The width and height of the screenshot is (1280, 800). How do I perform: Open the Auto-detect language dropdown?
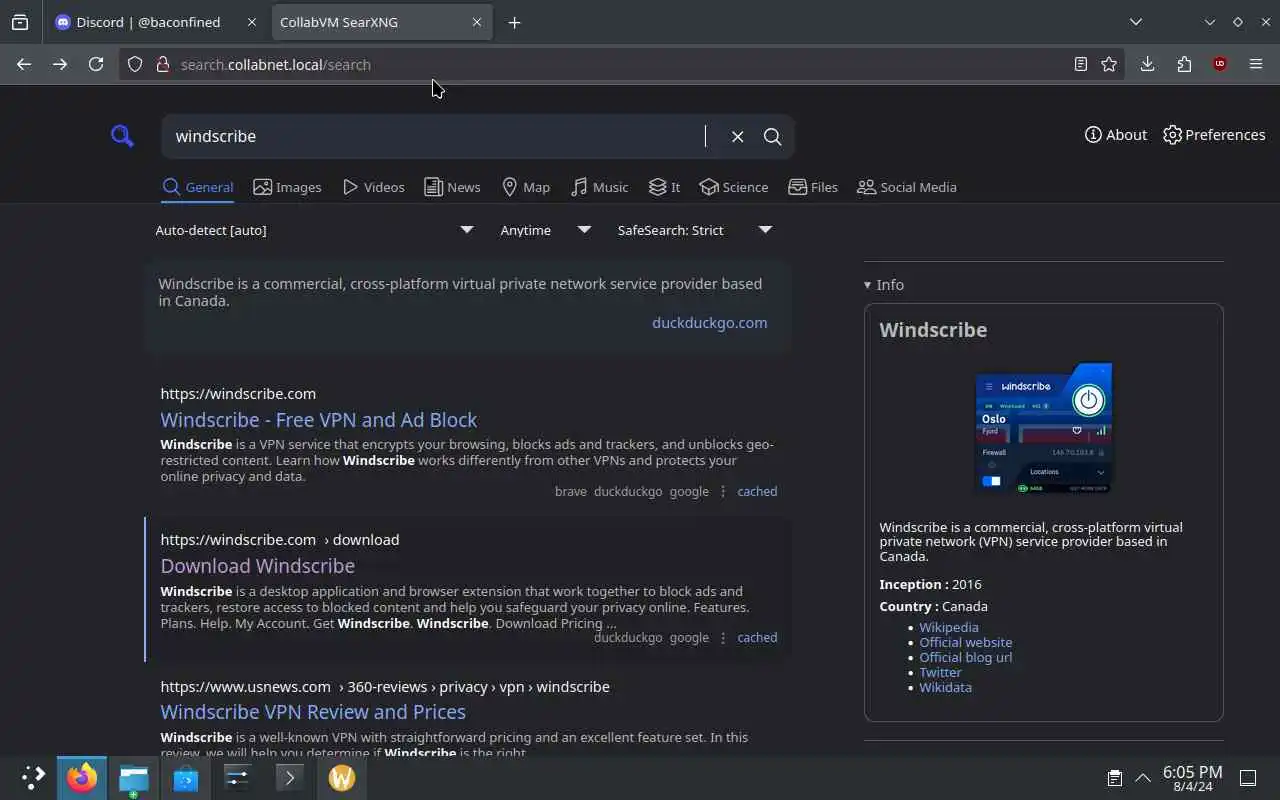coord(314,230)
